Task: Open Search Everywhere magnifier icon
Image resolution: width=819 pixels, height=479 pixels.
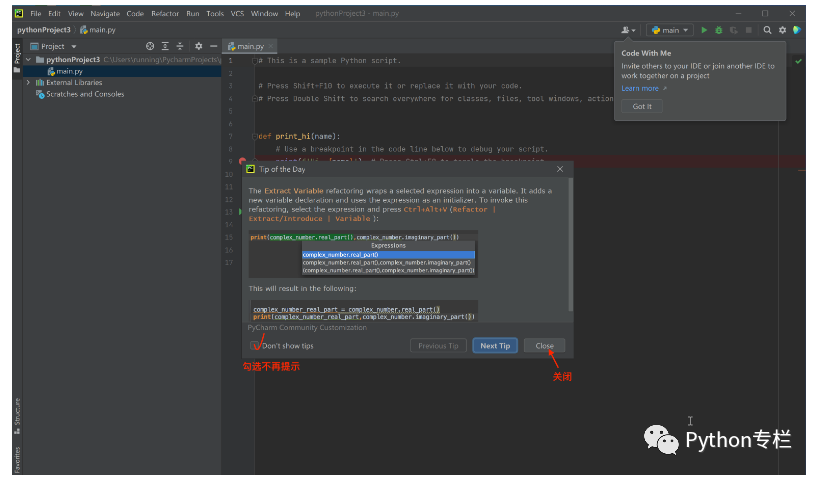Action: (x=767, y=30)
